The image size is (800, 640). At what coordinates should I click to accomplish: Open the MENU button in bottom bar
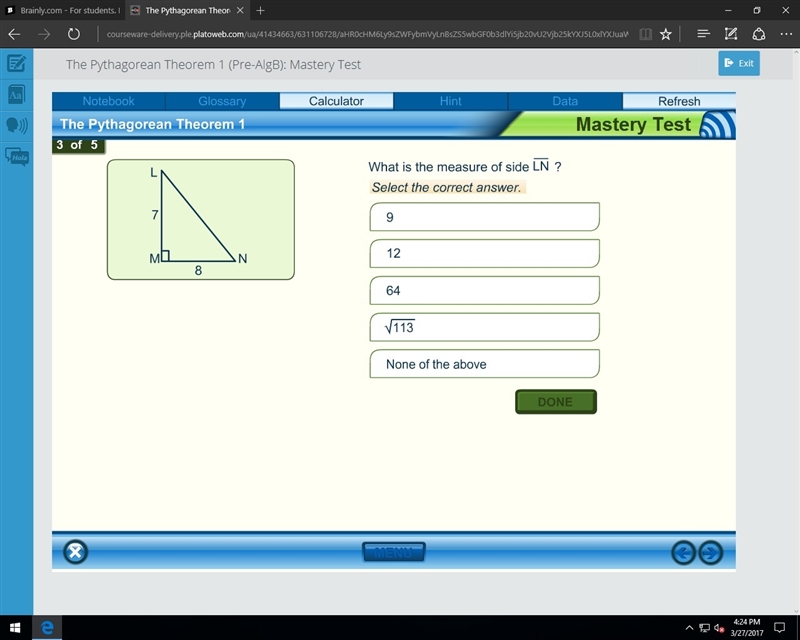393,552
